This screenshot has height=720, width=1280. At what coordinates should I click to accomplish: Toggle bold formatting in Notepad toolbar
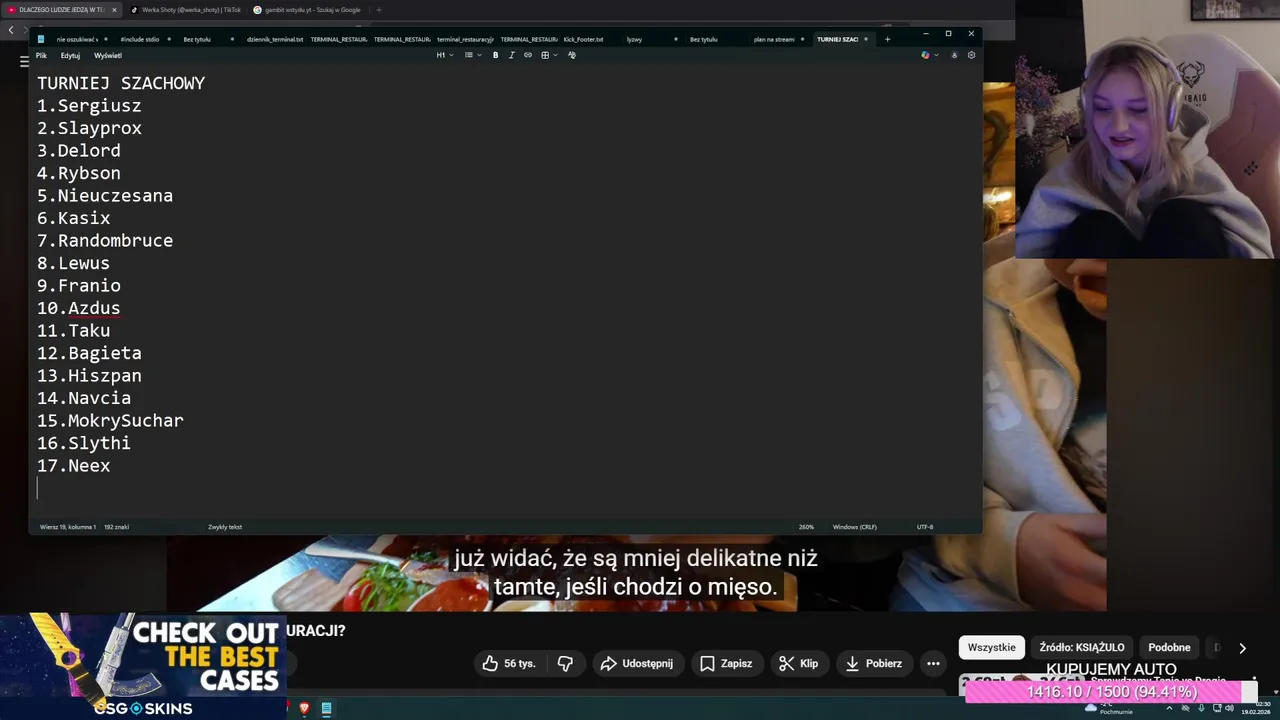click(495, 55)
